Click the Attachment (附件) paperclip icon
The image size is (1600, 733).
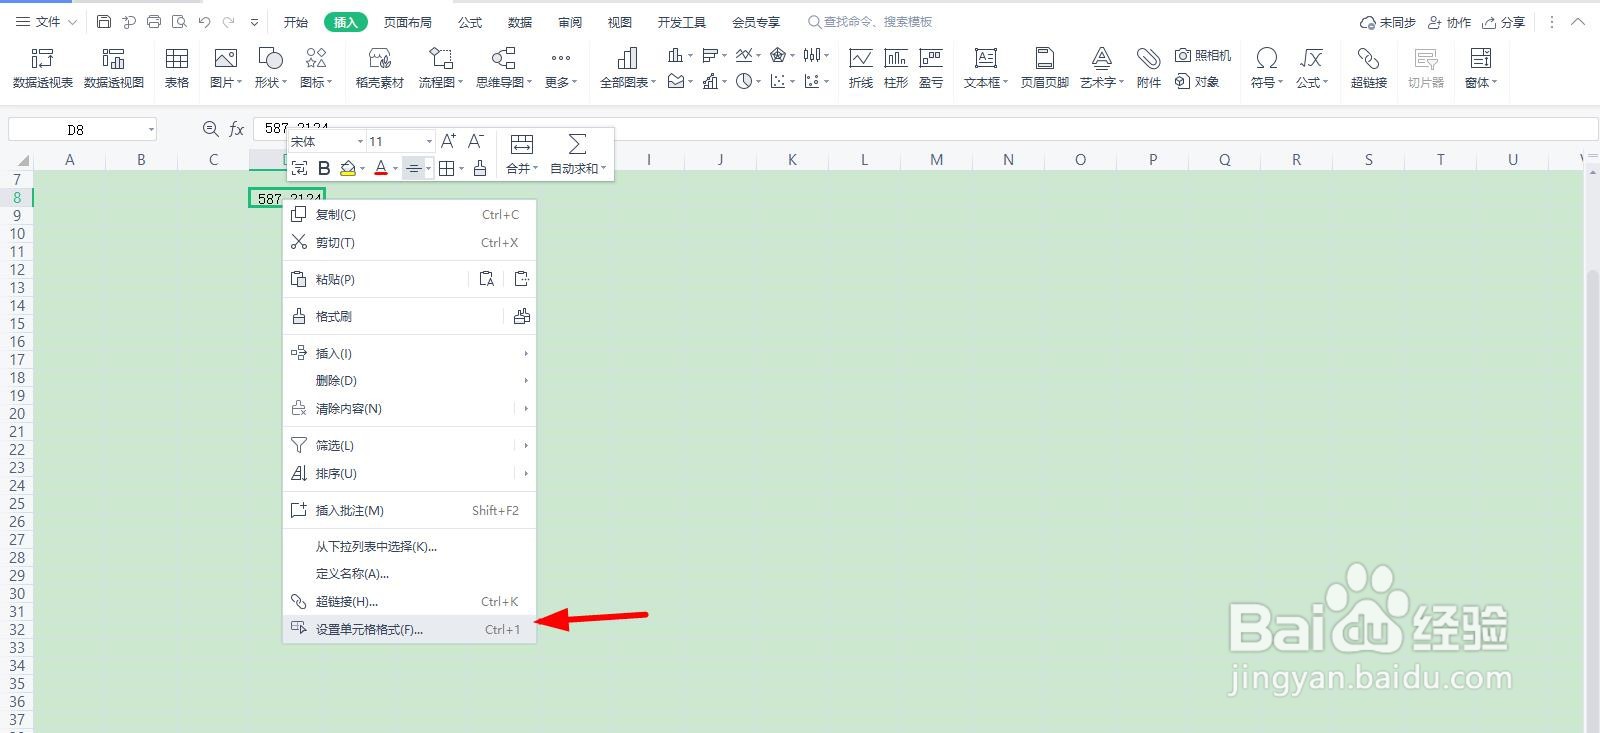1149,68
